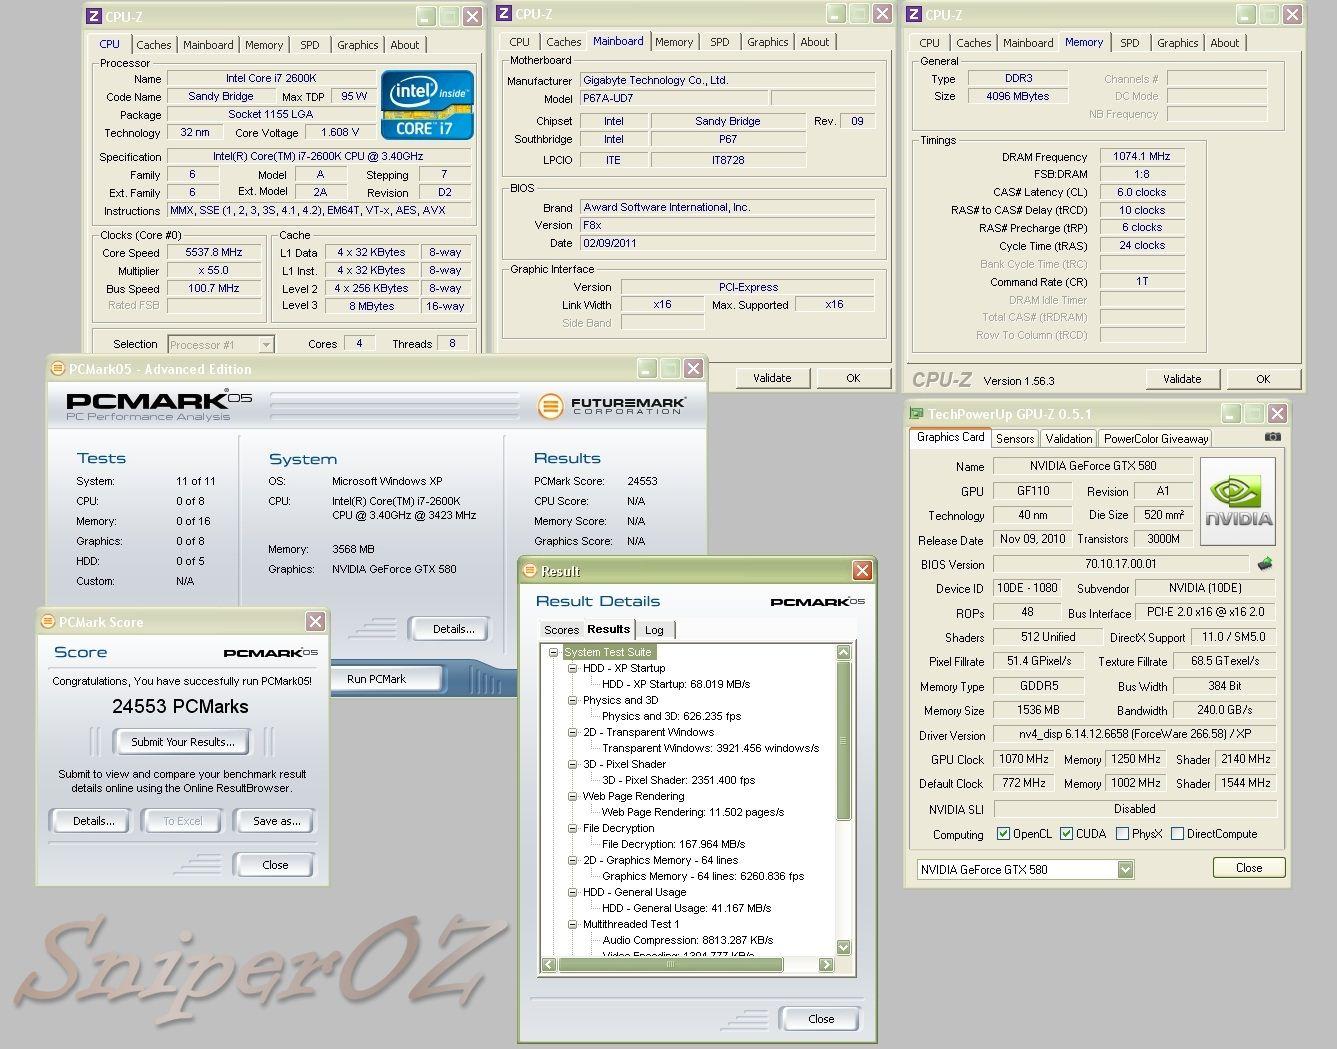Click the PCMark Score window title icon
This screenshot has width=1337, height=1049.
[x=47, y=621]
